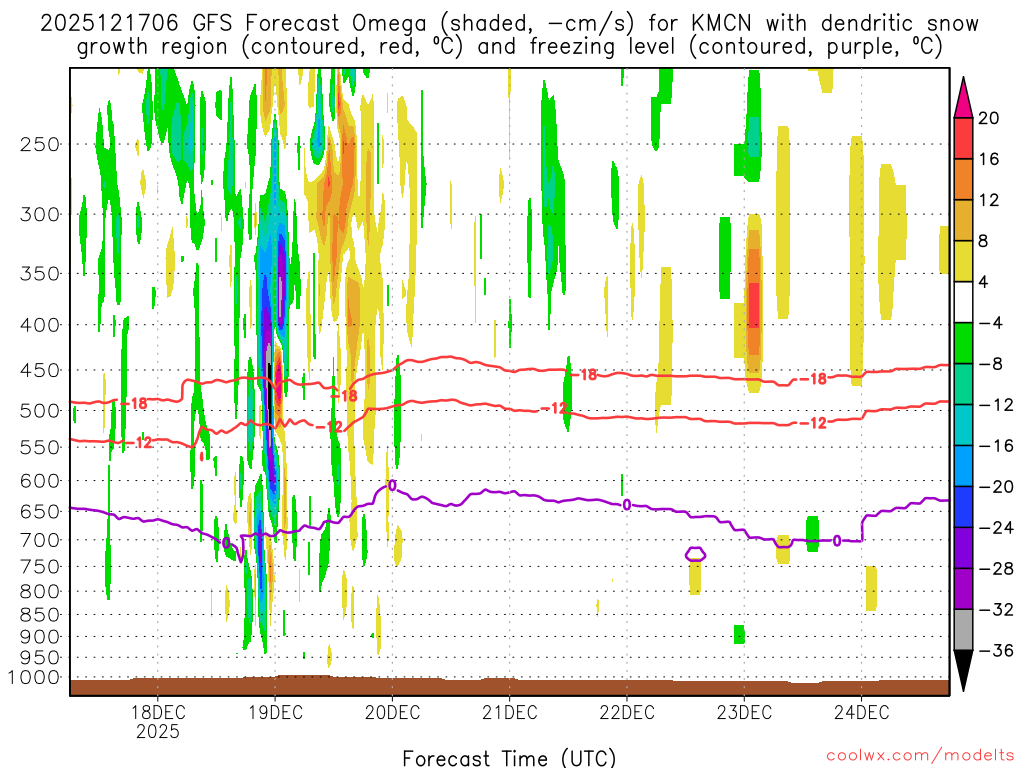
Task: Click the red-orange upward motion blob near 23DEC
Action: 754,305
